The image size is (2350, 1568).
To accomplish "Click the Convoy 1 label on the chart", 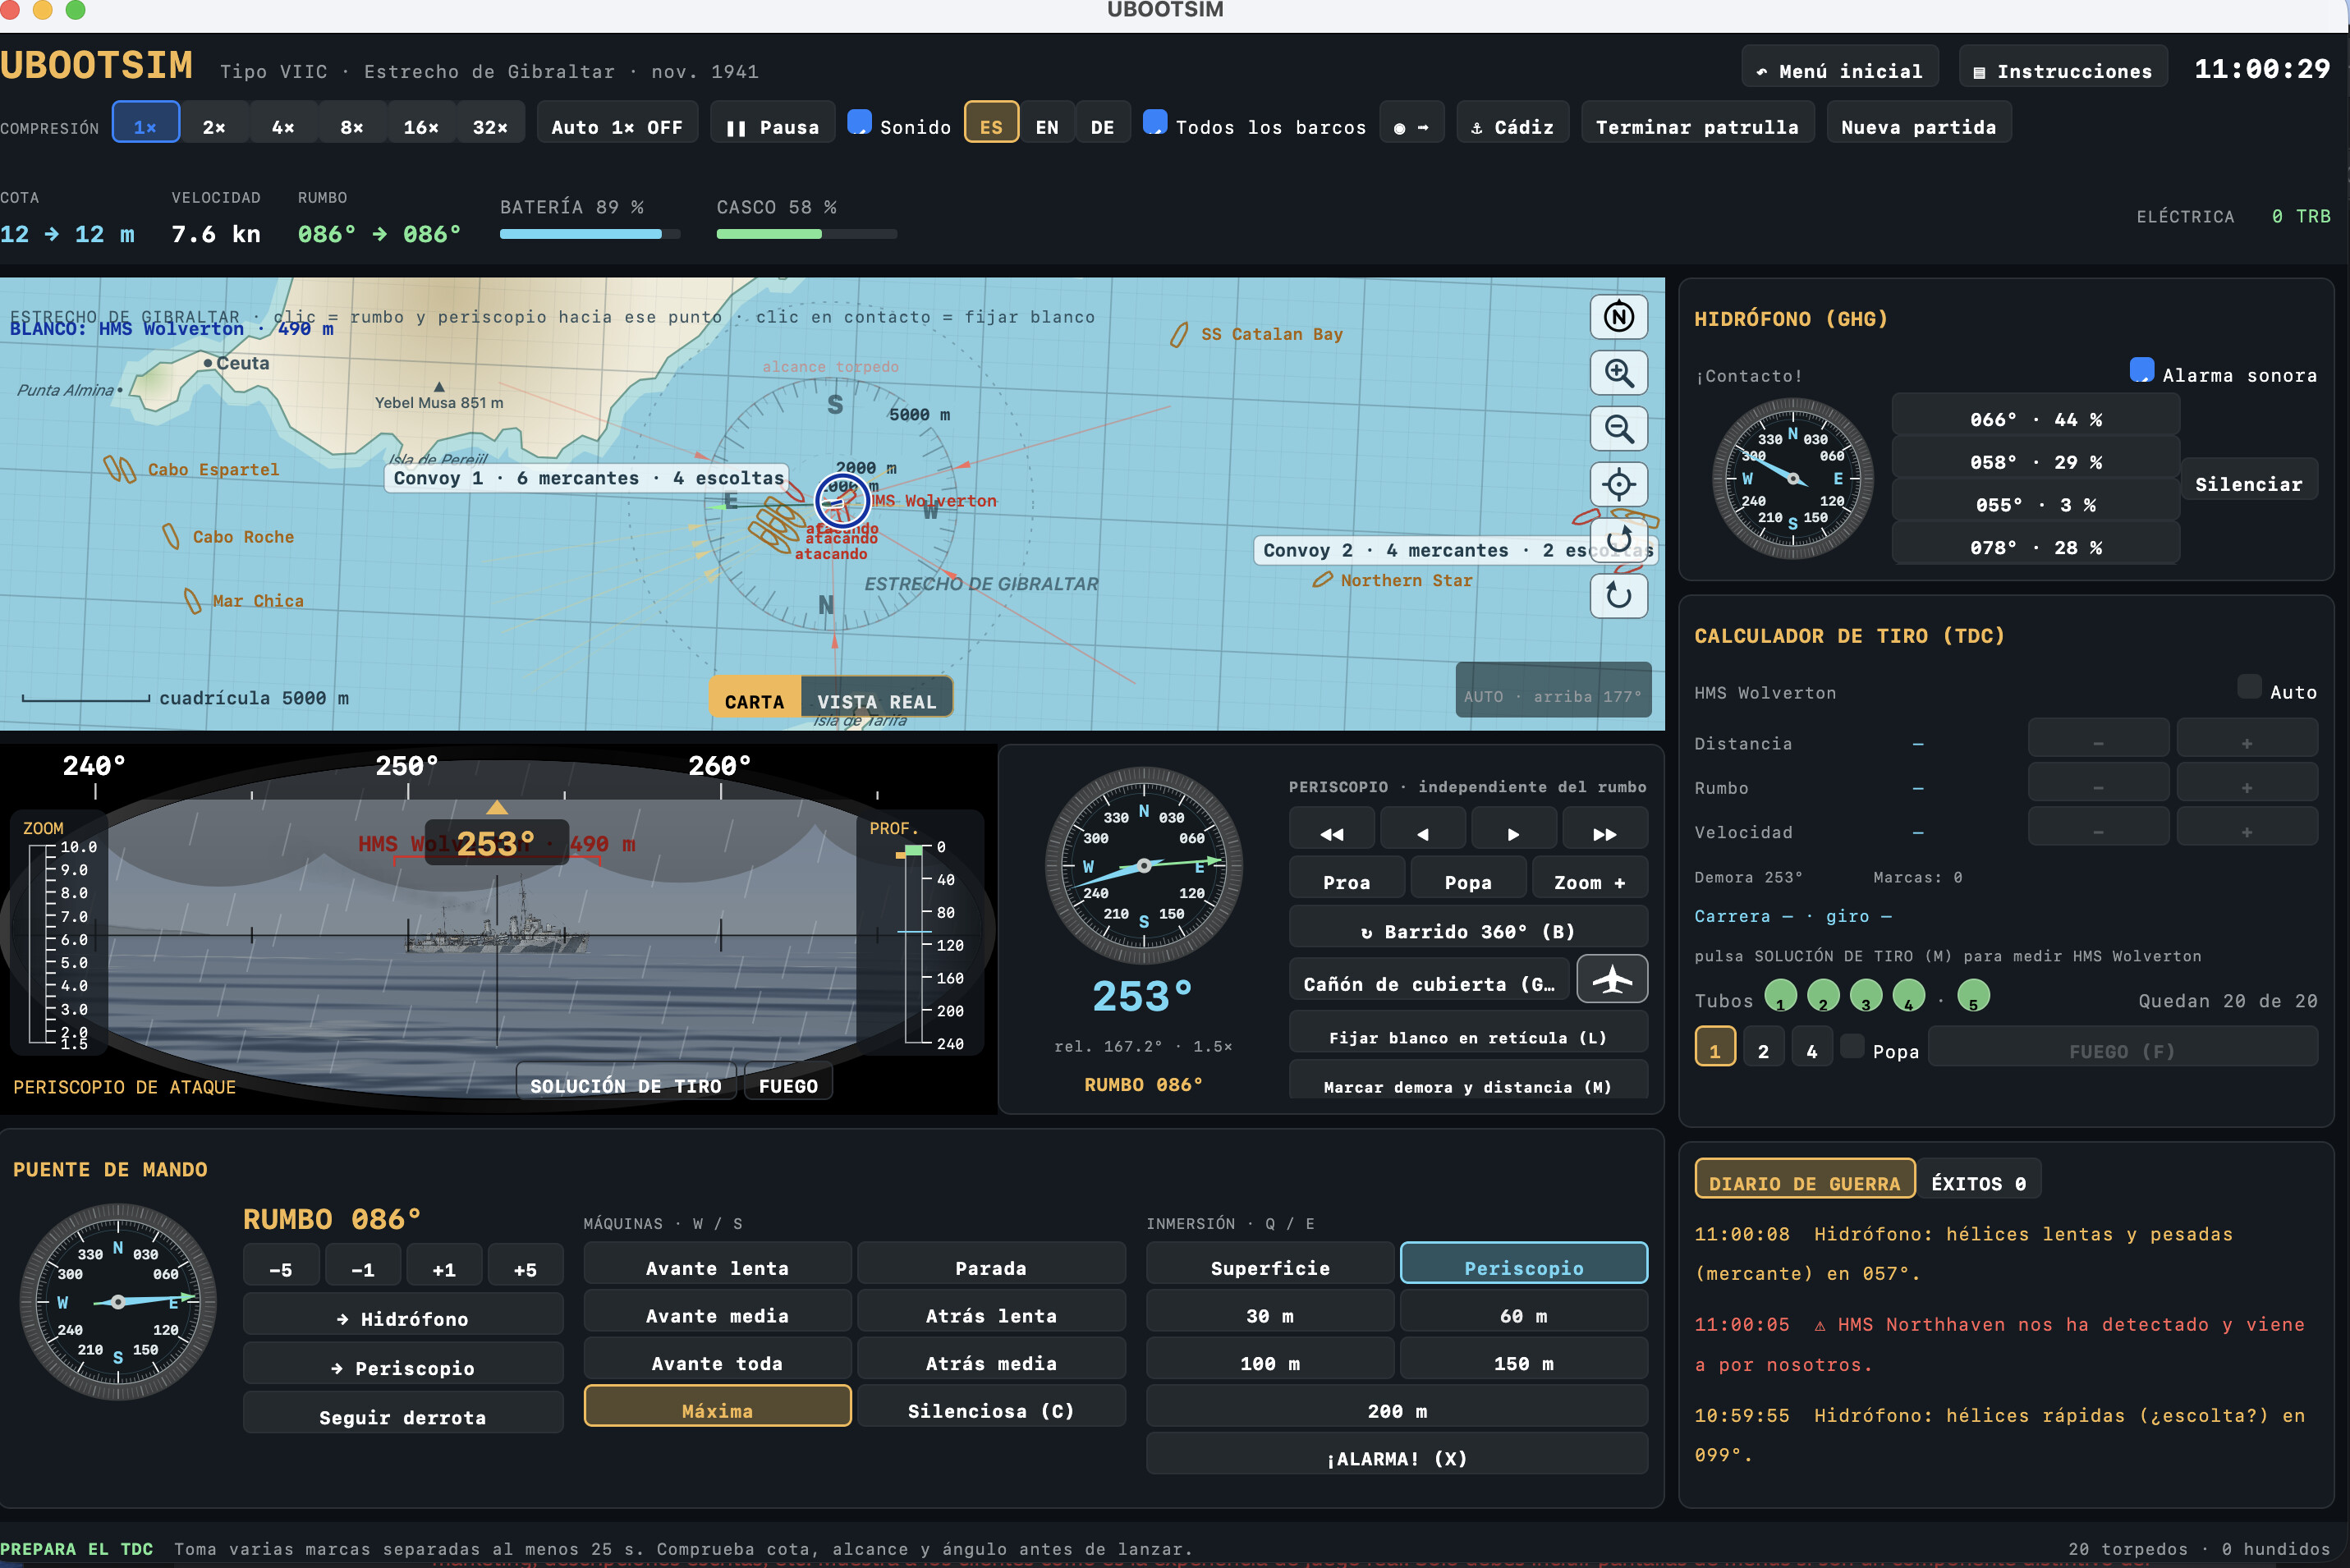I will [x=588, y=478].
